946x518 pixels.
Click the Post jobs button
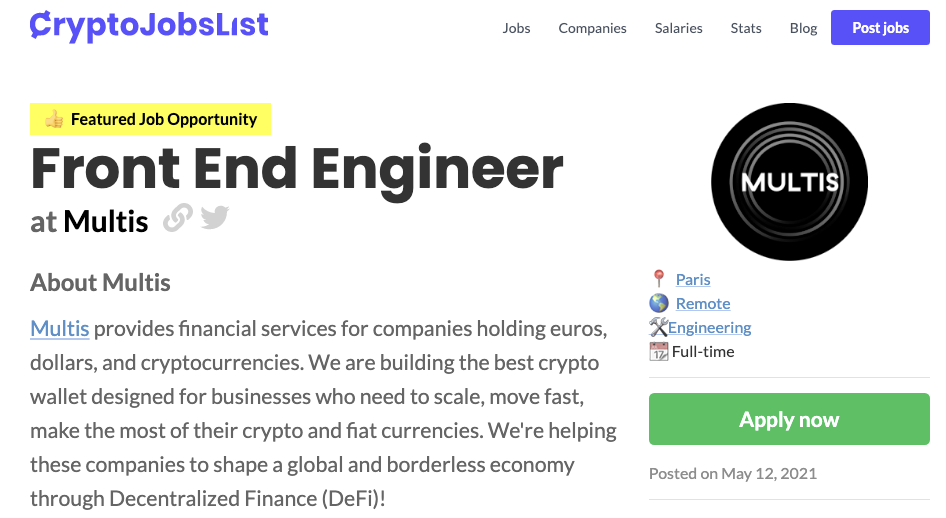pyautogui.click(x=880, y=28)
